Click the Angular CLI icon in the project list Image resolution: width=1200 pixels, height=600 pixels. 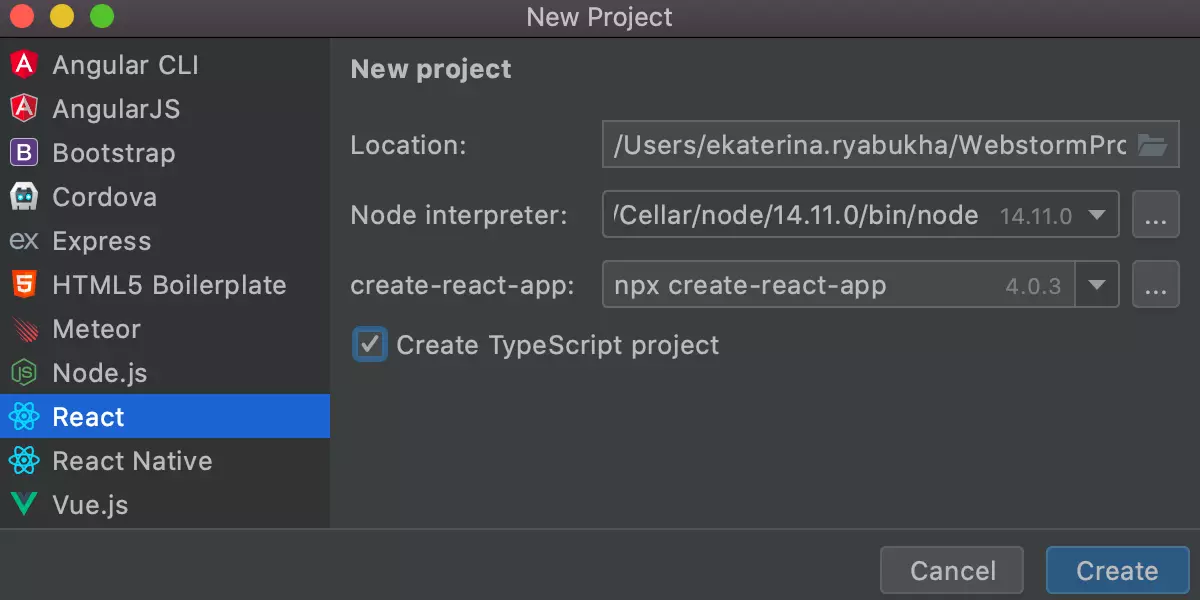24,65
